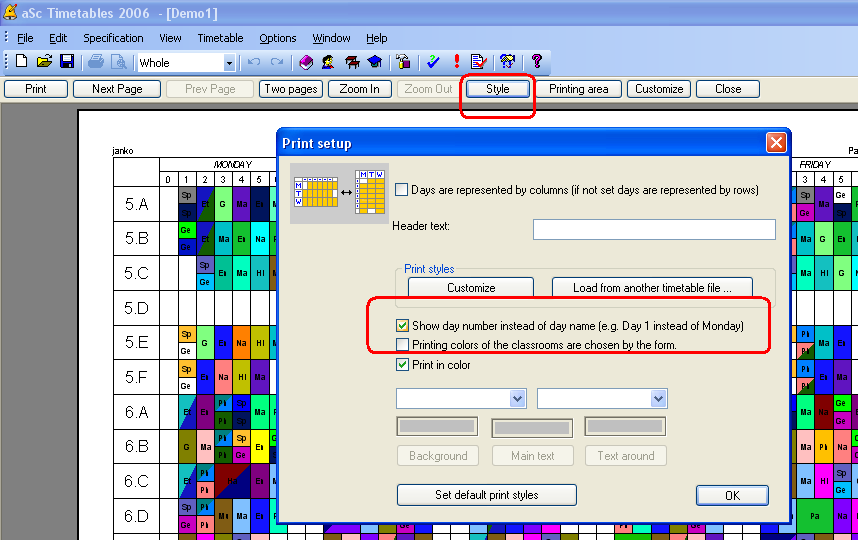The image size is (858, 540).
Task: Click the purple question mark help icon
Action: click(x=537, y=62)
